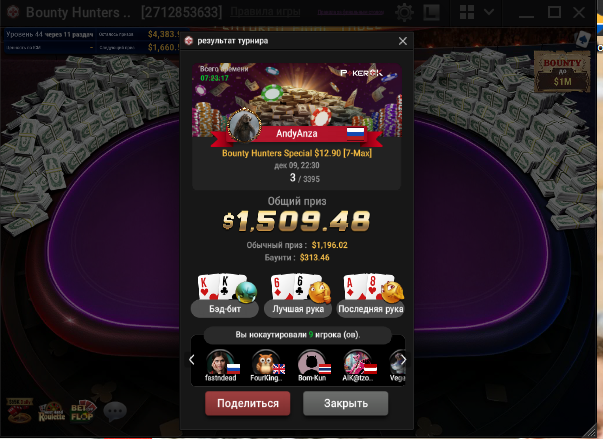Click the AndyAnza profile avatar
Viewport: 603px width, 439px height.
point(244,125)
